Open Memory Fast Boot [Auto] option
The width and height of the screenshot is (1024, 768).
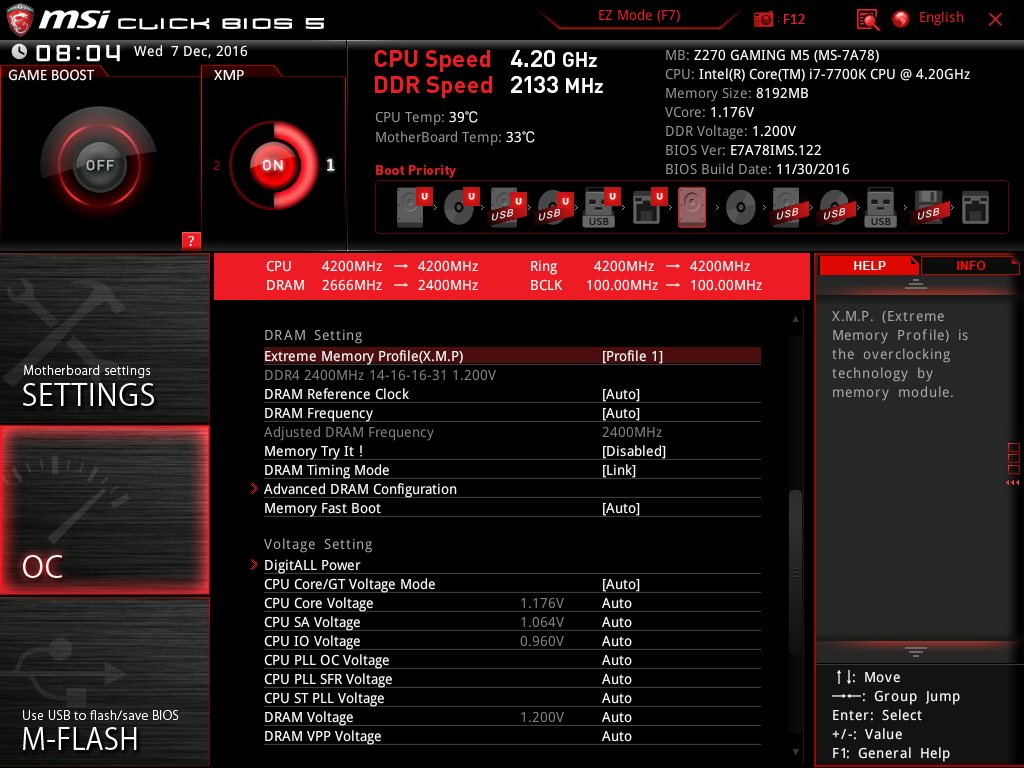512,508
